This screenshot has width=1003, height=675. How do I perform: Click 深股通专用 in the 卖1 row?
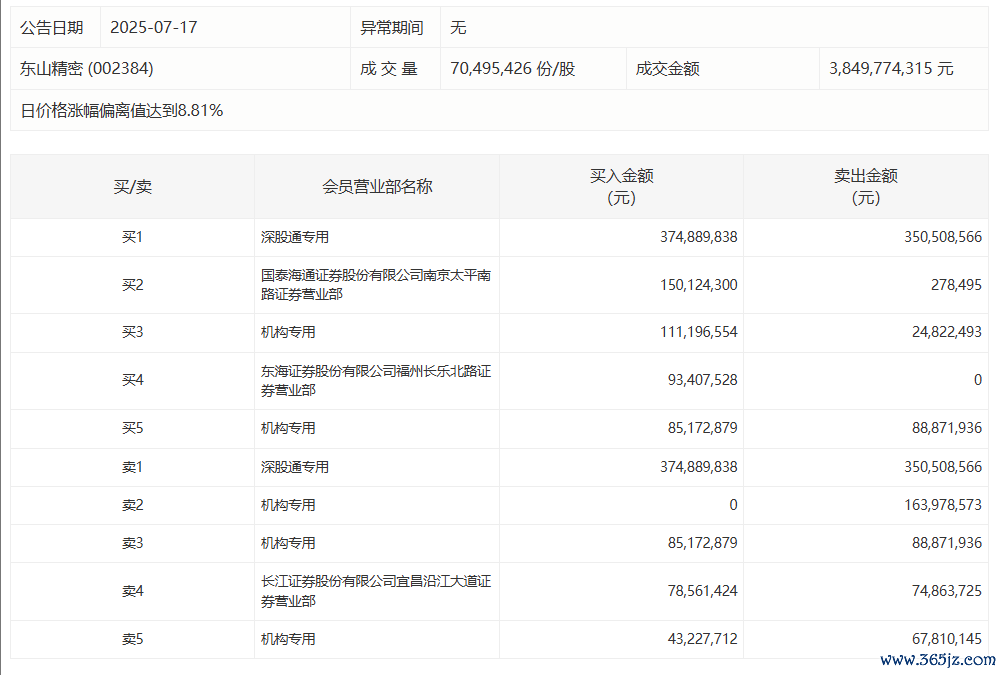coord(295,468)
